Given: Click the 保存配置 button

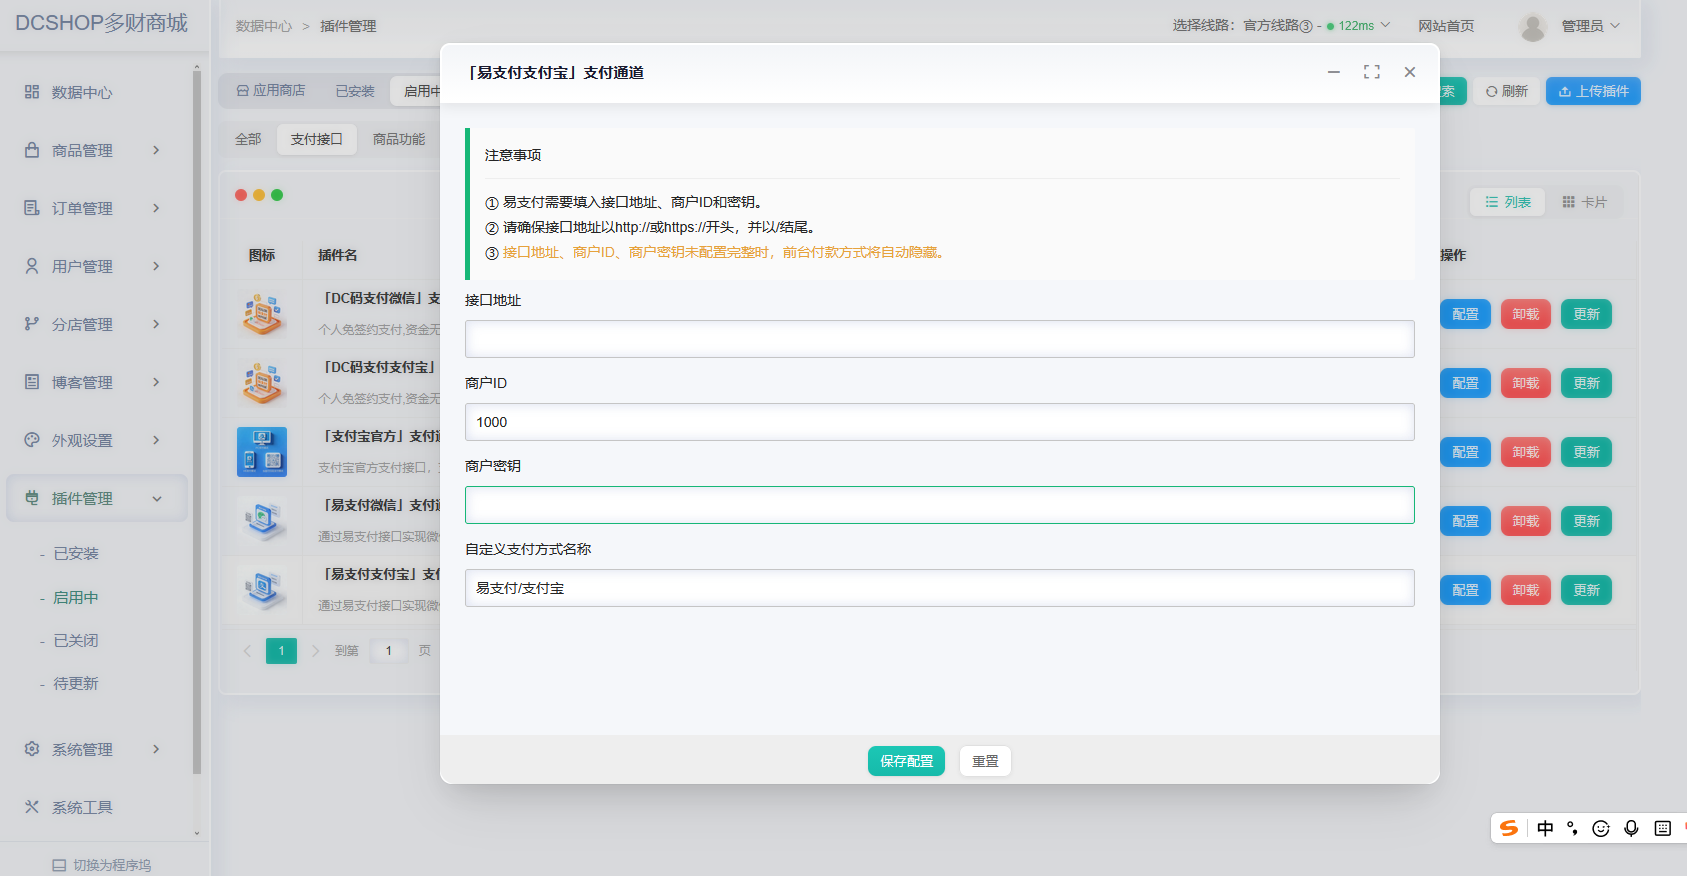Looking at the screenshot, I should point(906,761).
